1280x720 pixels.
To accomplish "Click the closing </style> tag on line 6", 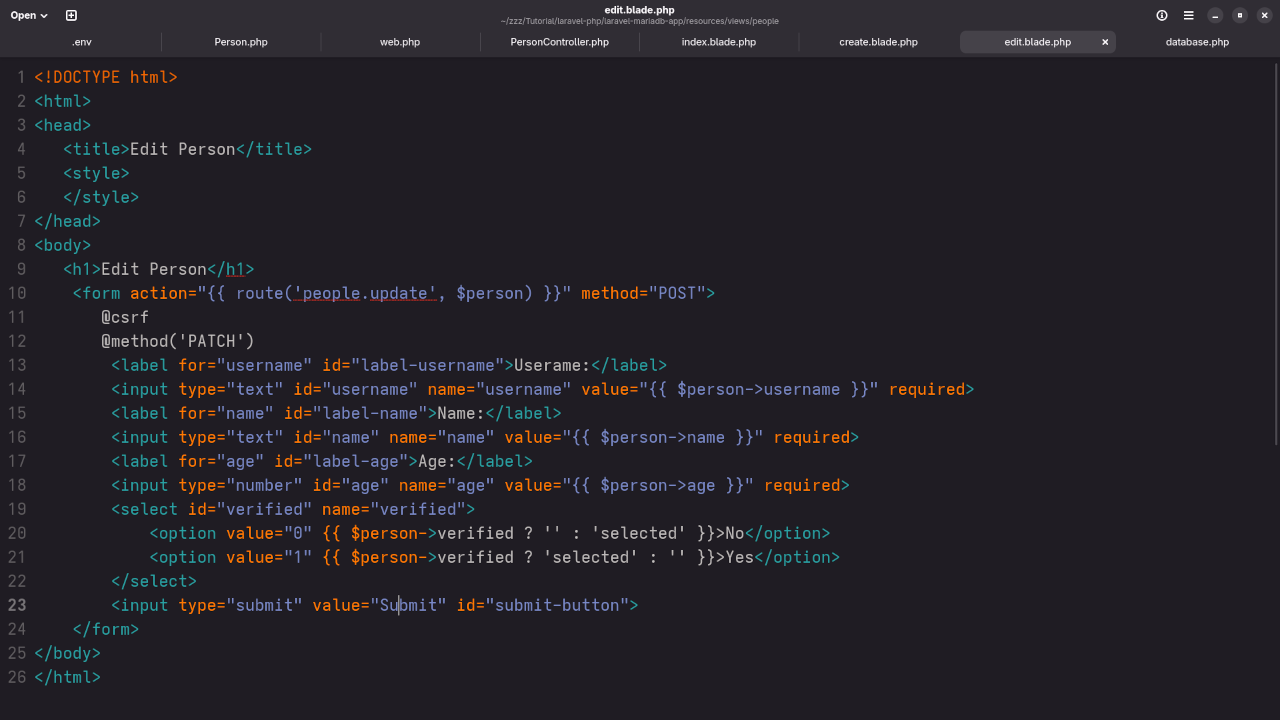I will pyautogui.click(x=101, y=197).
